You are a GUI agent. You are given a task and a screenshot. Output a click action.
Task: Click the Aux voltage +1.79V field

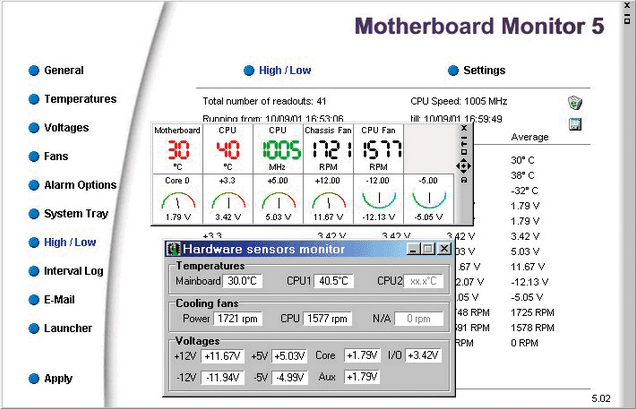362,377
